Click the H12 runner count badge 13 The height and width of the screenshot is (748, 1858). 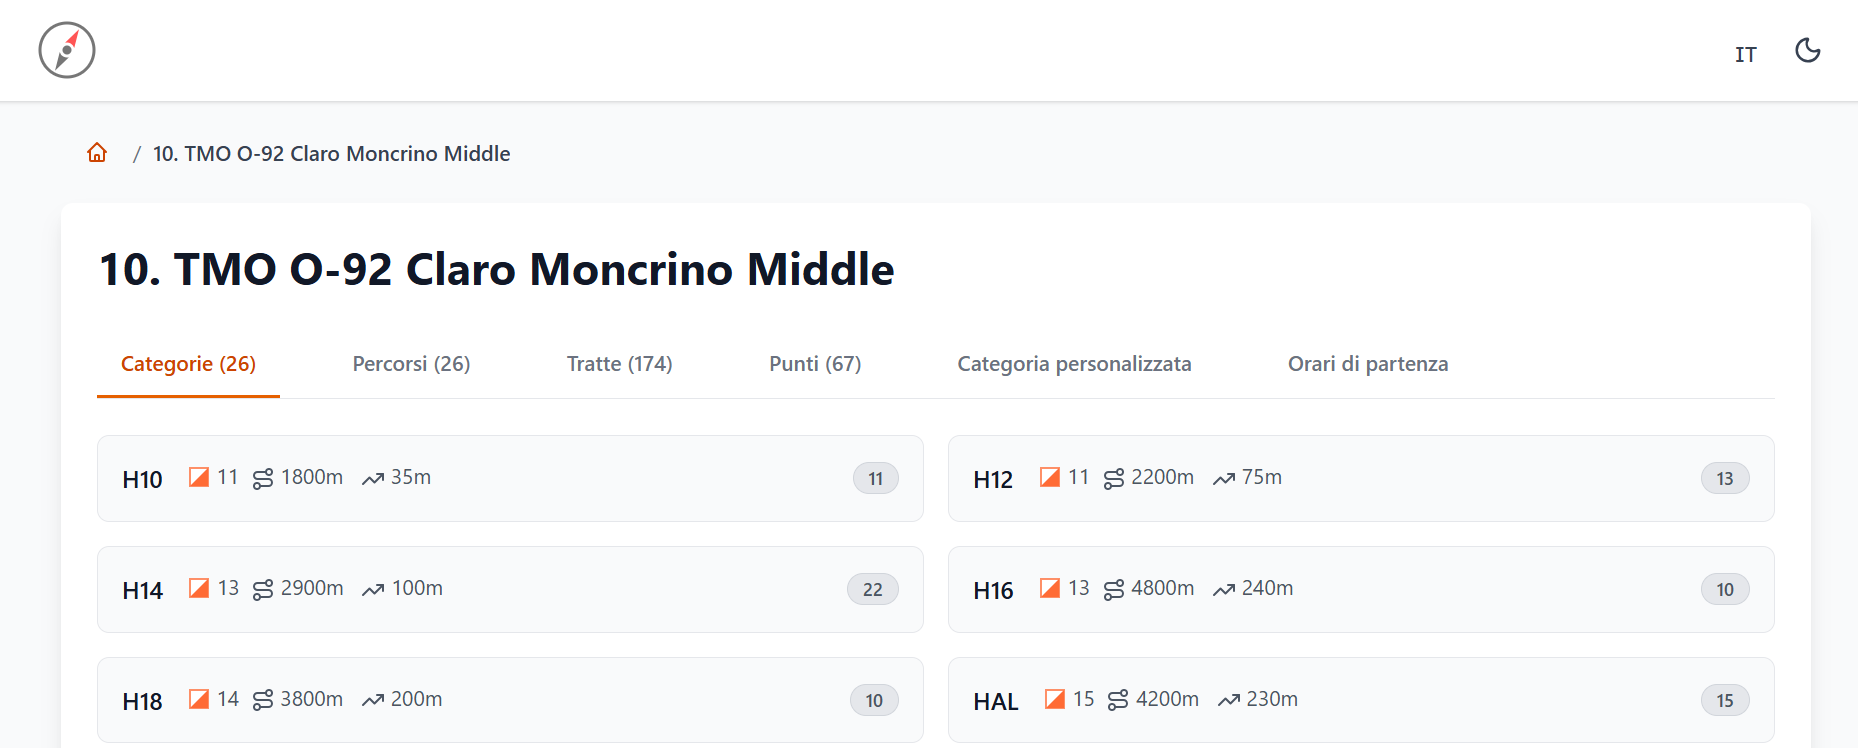click(1724, 479)
